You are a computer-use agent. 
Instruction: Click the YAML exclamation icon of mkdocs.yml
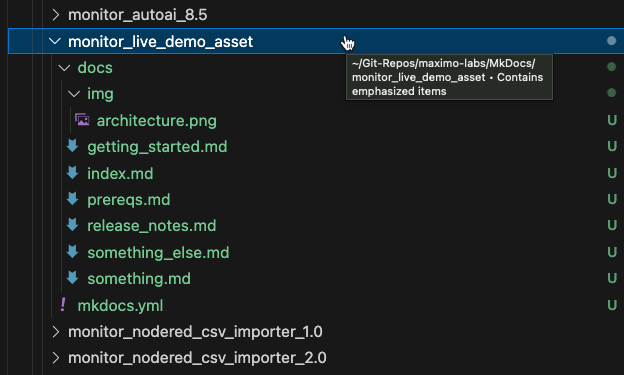[x=63, y=305]
